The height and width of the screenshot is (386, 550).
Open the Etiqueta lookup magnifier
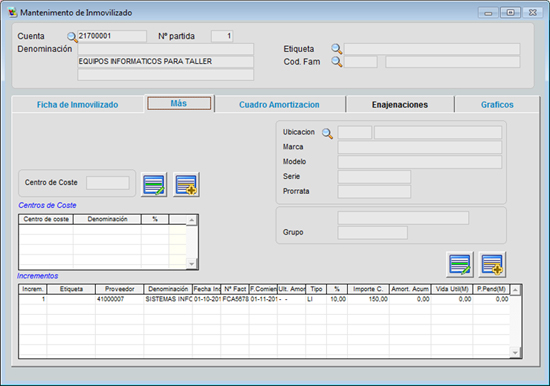[336, 49]
